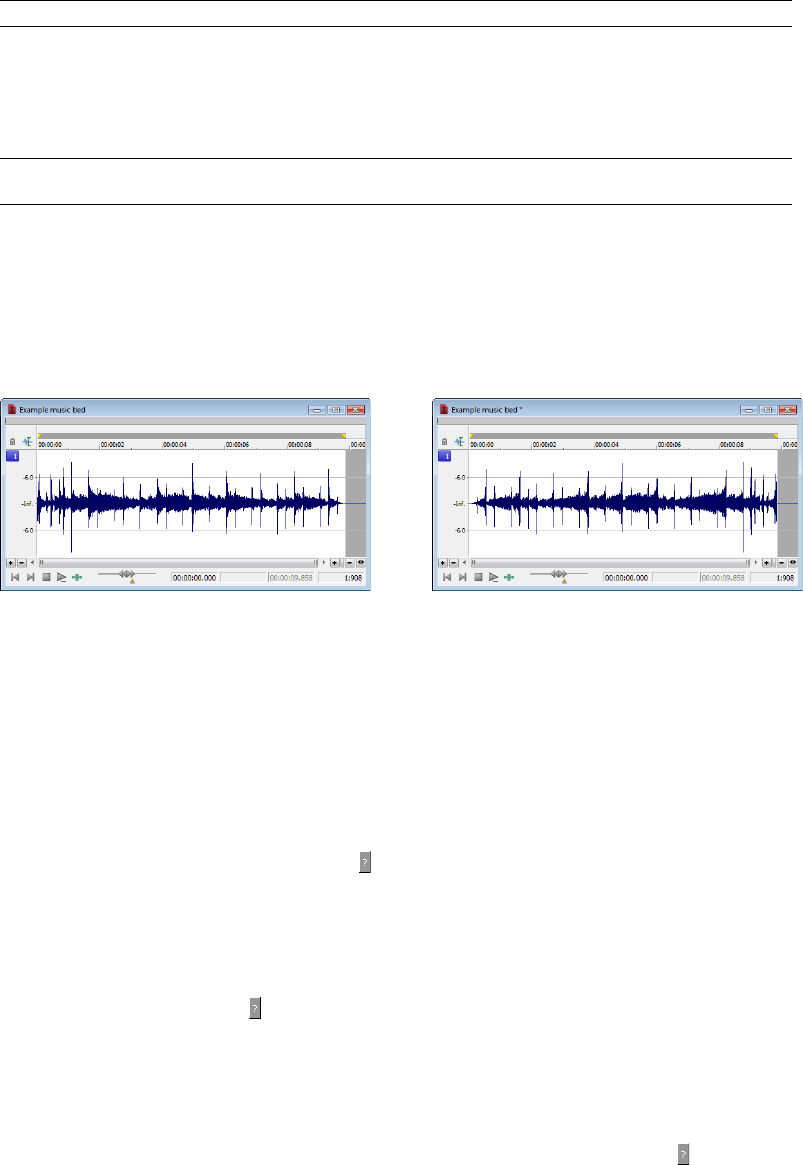Click green play-mode icon in left music bed window

77,577
